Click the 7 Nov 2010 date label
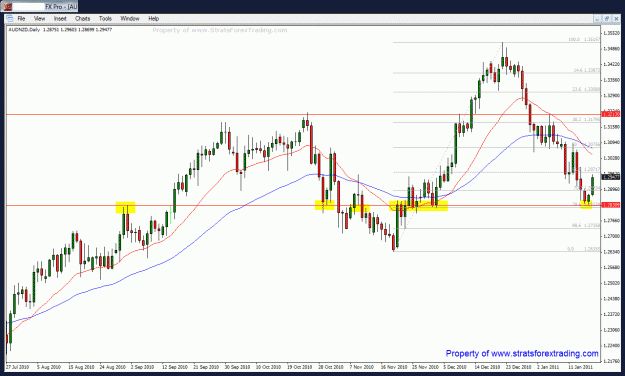The image size is (625, 376). click(362, 367)
